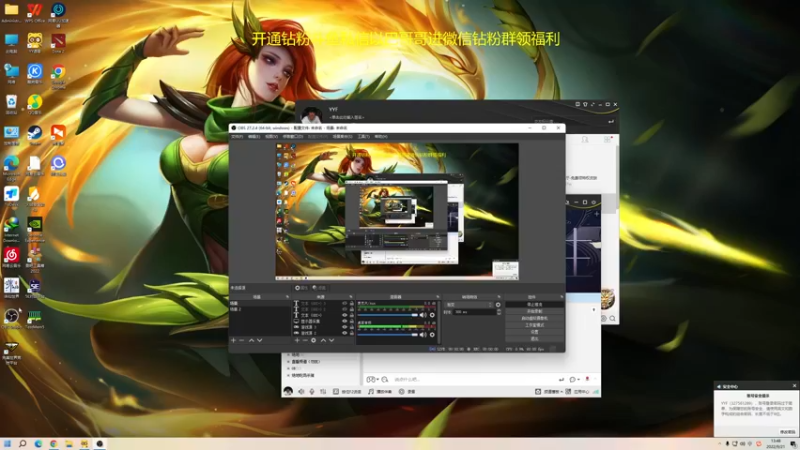Screen dimensions: 800x450
Task: Move the selected source up in the Sources list
Action: click(323, 340)
